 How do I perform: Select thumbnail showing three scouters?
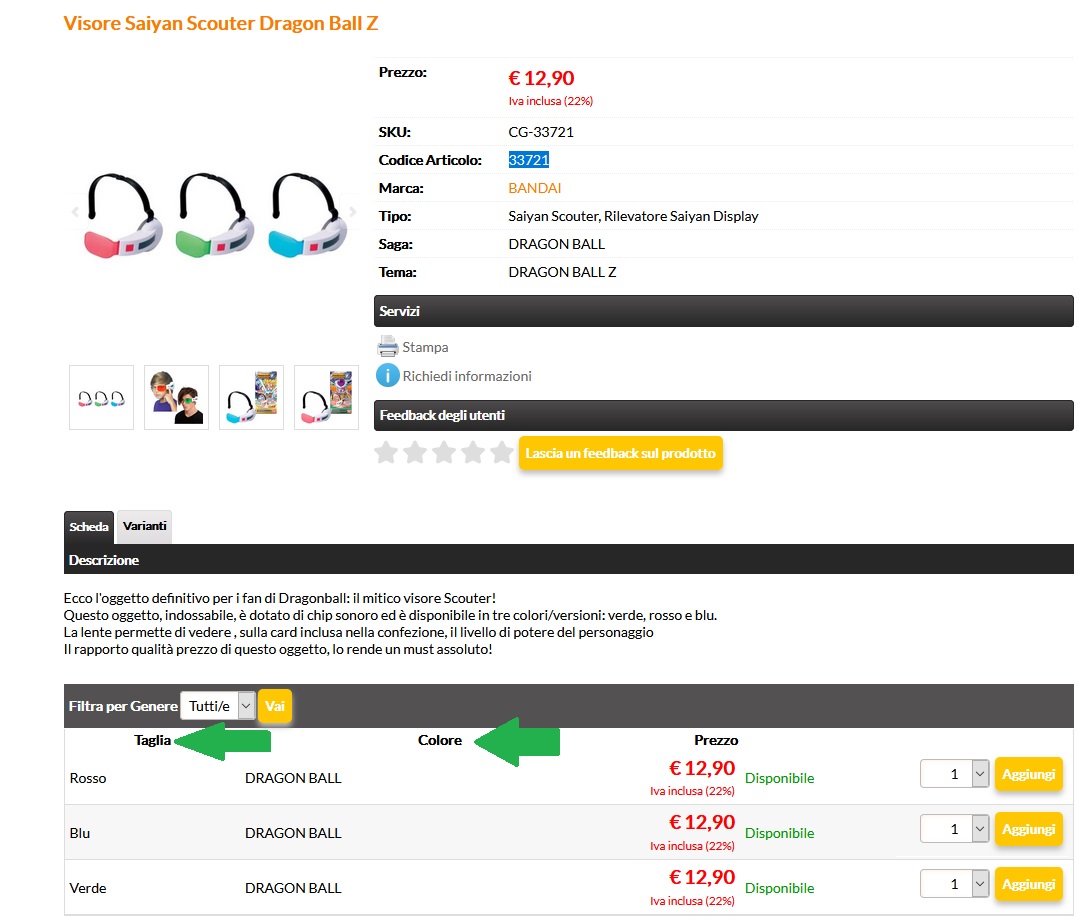coord(101,398)
